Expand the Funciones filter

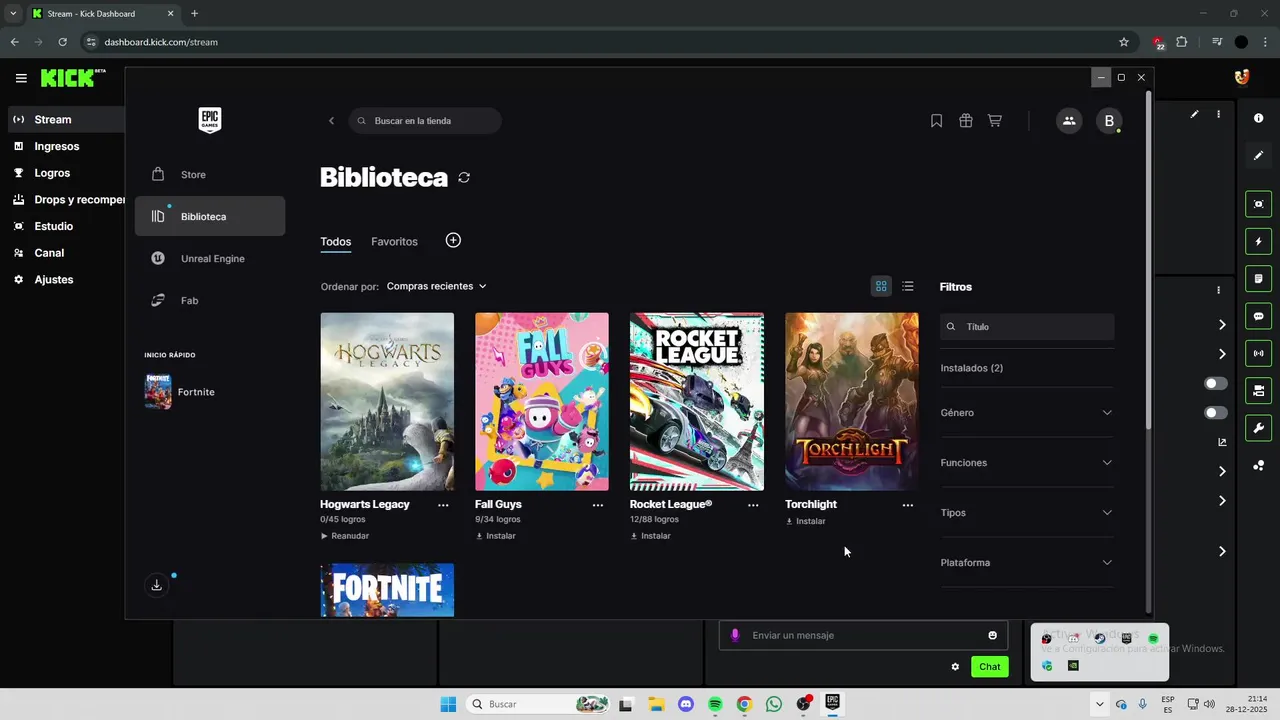(x=1026, y=463)
